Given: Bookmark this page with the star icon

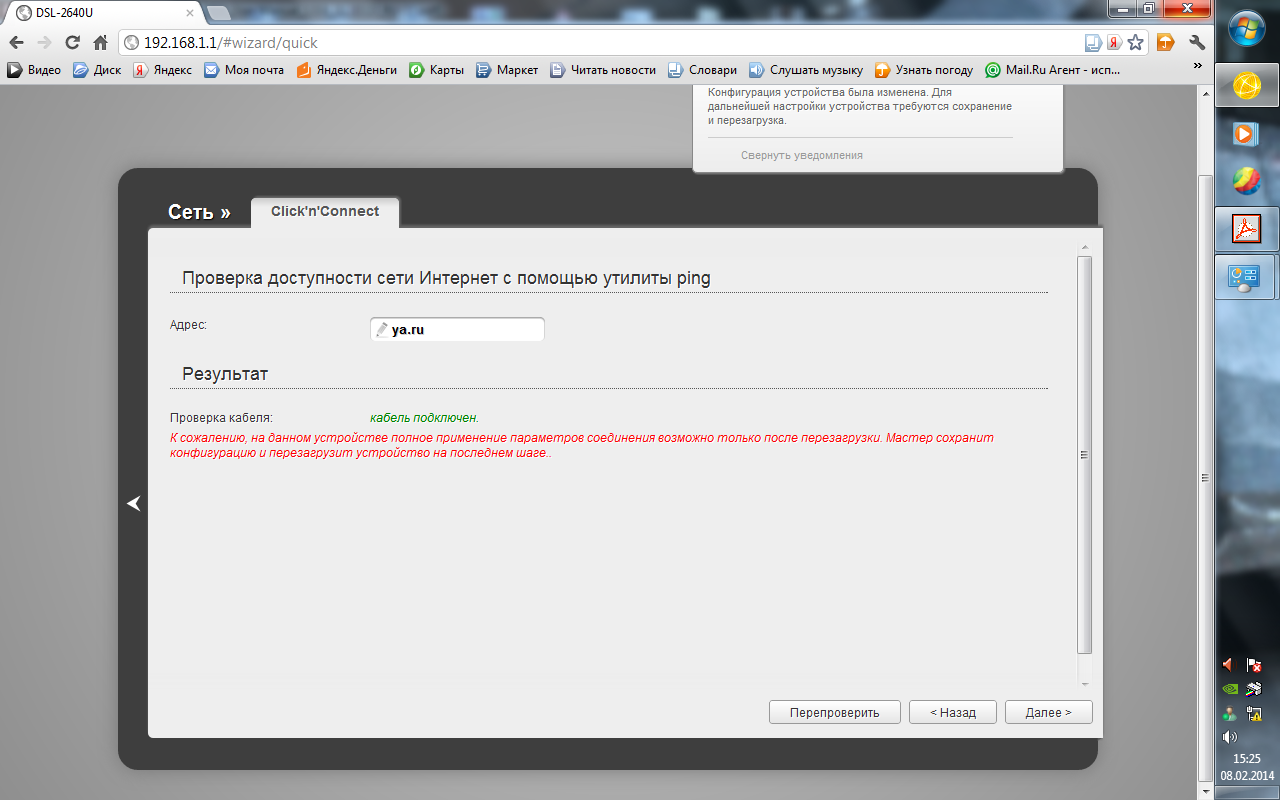Looking at the screenshot, I should tap(1135, 43).
